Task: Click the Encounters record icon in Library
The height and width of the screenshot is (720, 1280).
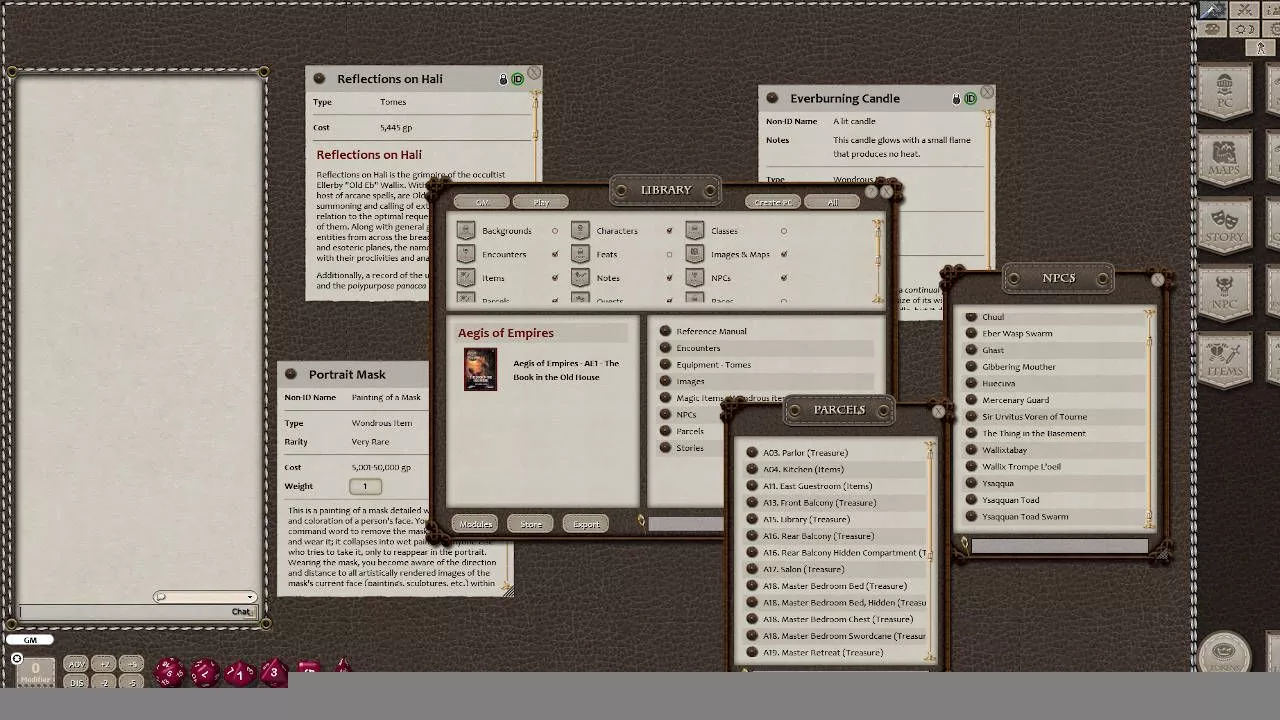Action: click(x=465, y=254)
